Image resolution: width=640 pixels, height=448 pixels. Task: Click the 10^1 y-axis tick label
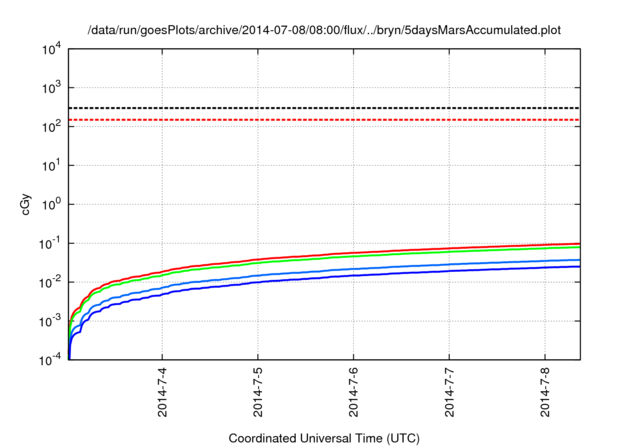point(52,165)
